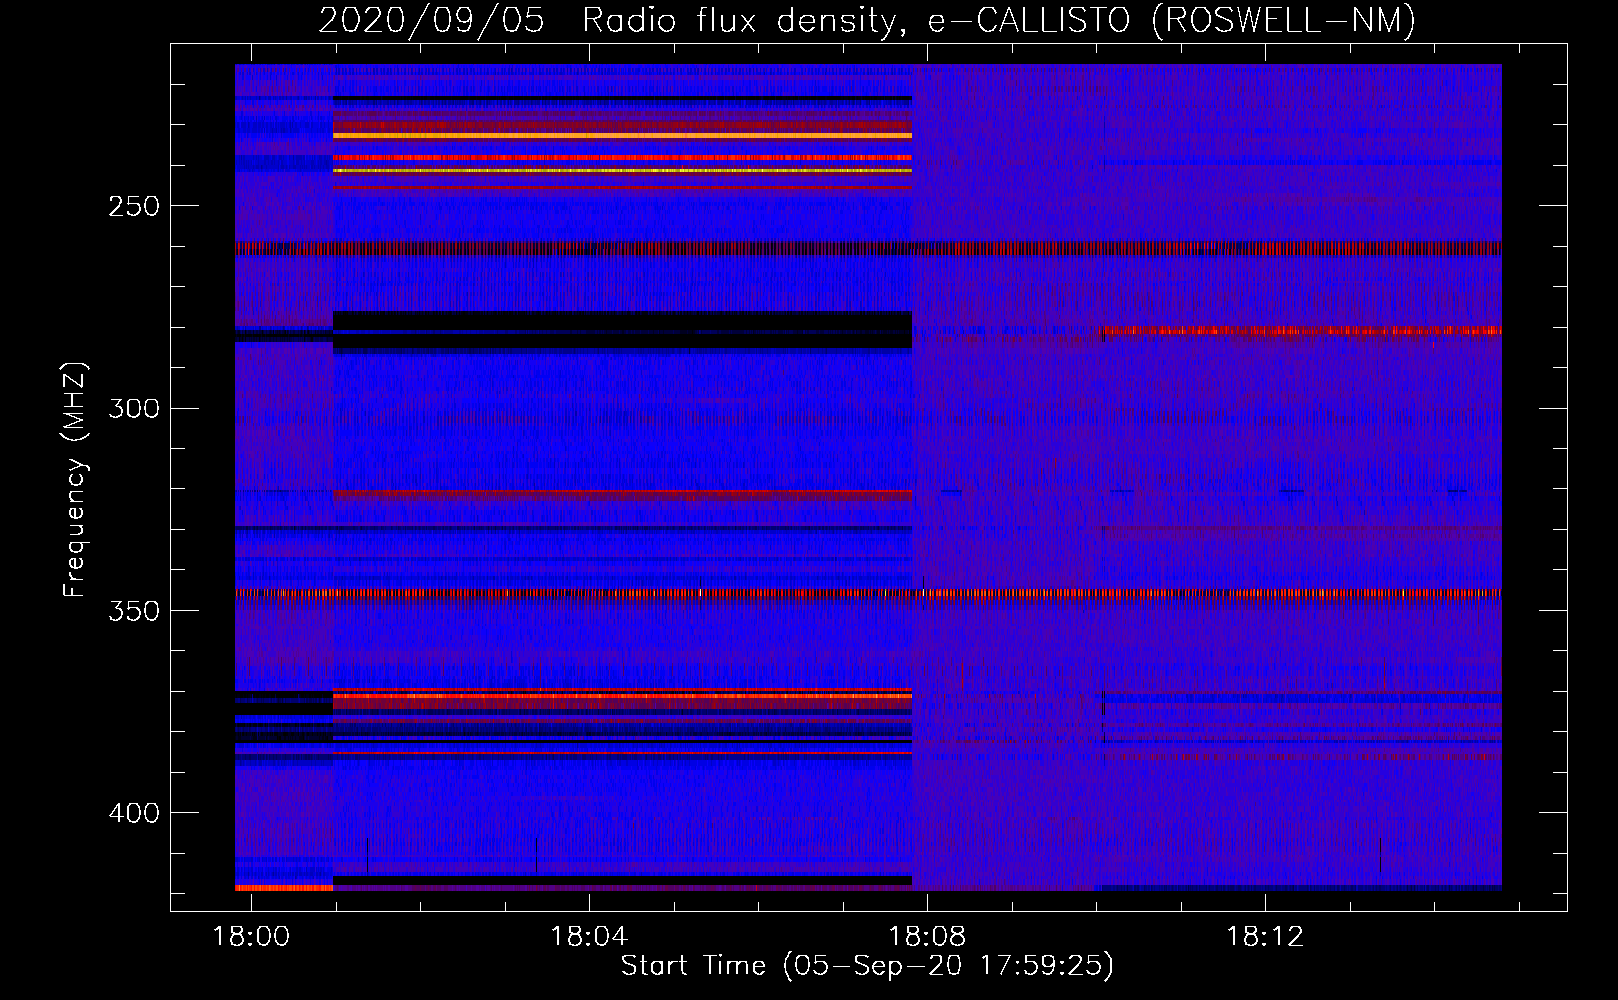Click the 350 frequency tick label
The width and height of the screenshot is (1618, 1000).
(134, 611)
